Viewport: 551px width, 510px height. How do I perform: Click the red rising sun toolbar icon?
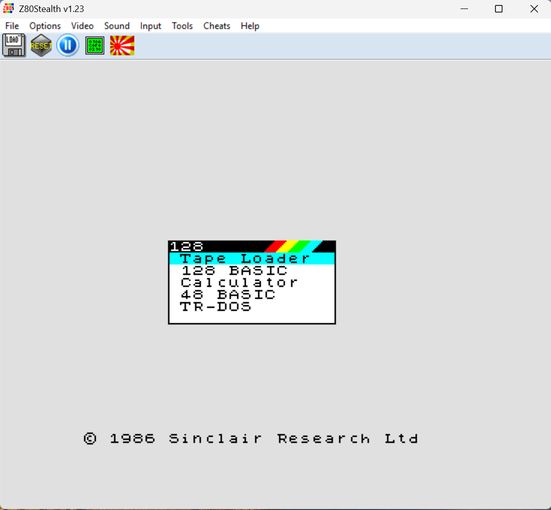[x=122, y=45]
